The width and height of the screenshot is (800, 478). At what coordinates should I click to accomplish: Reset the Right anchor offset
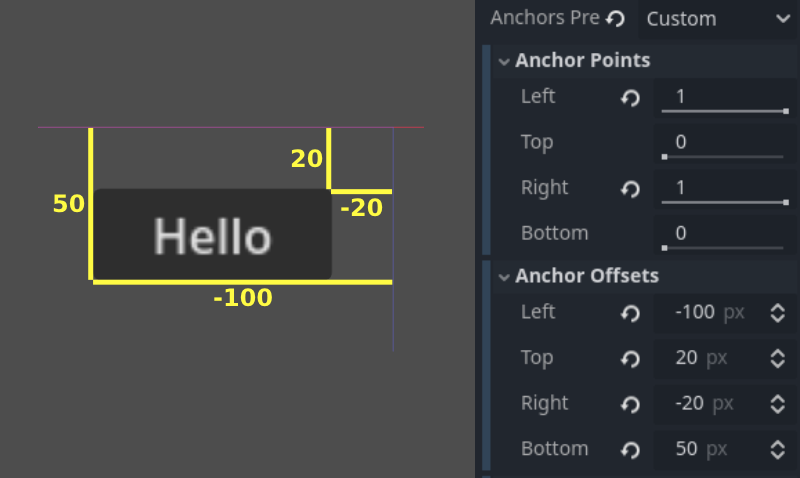(630, 404)
